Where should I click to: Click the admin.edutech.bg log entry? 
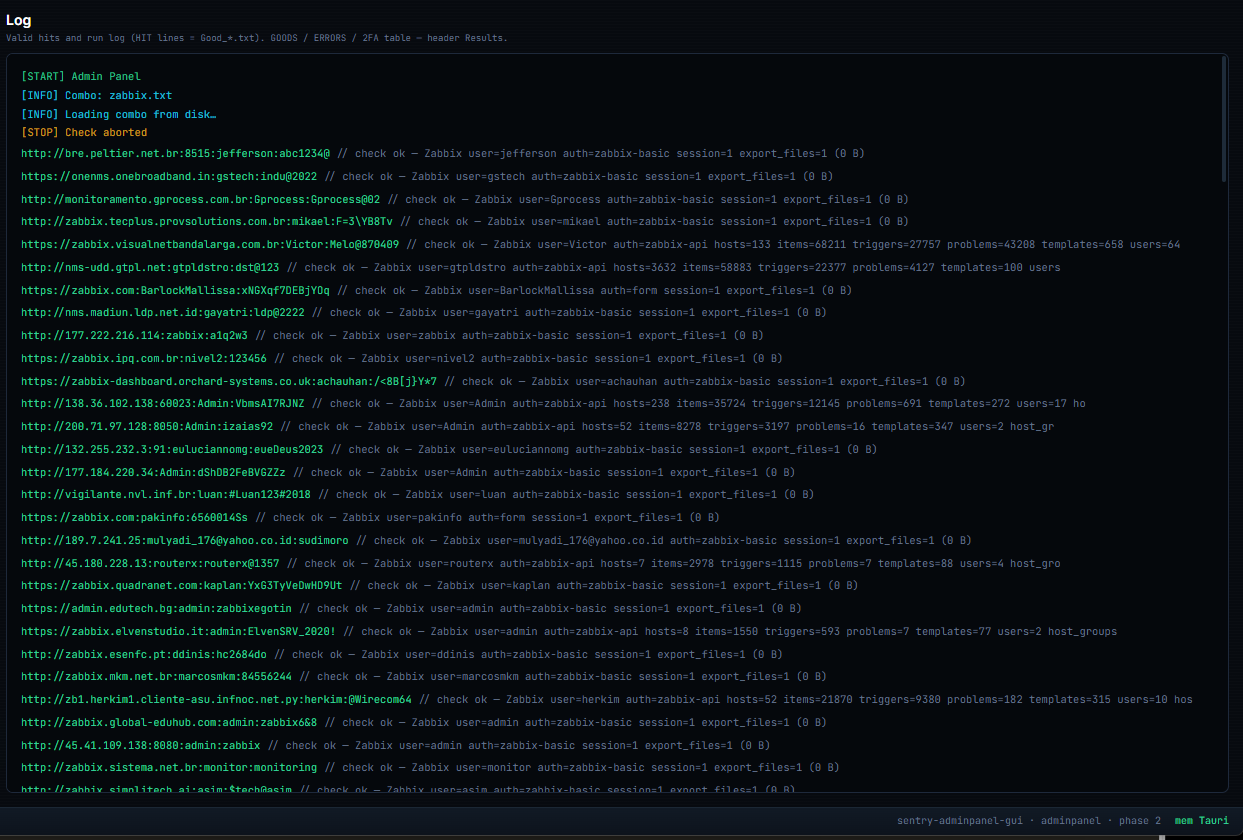tap(411, 608)
